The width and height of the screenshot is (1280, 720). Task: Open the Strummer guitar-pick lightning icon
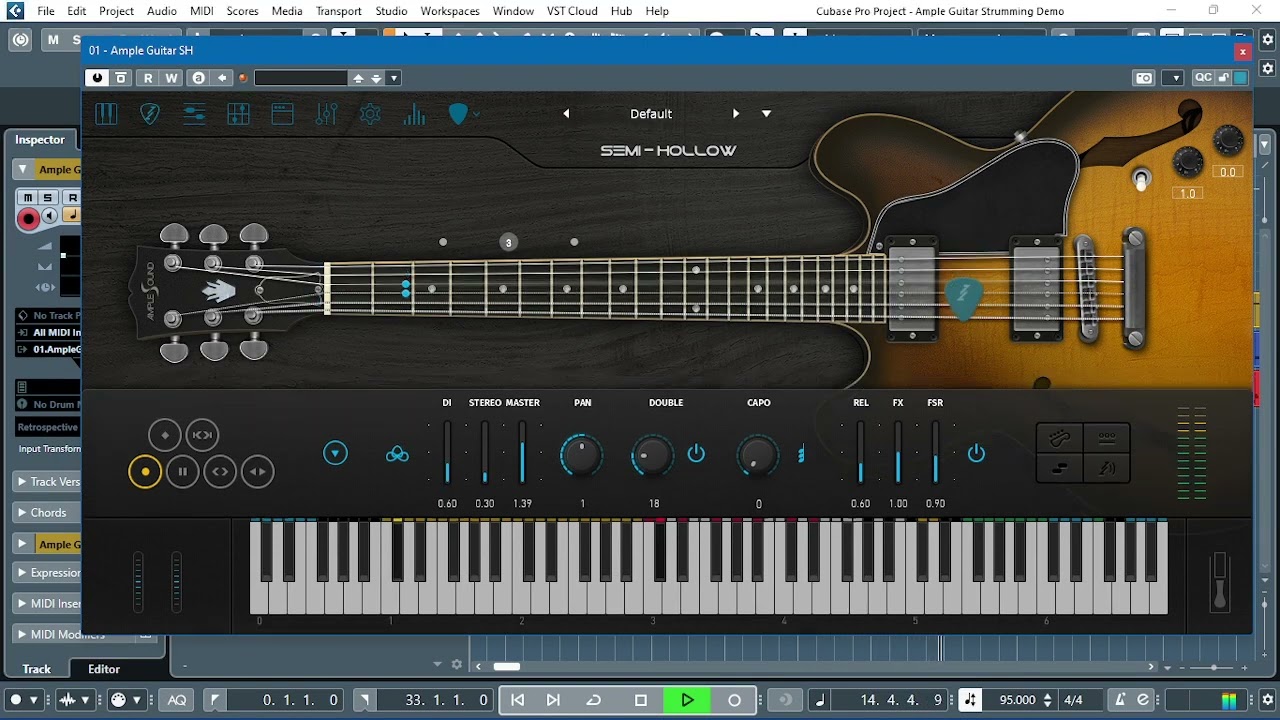[x=150, y=114]
